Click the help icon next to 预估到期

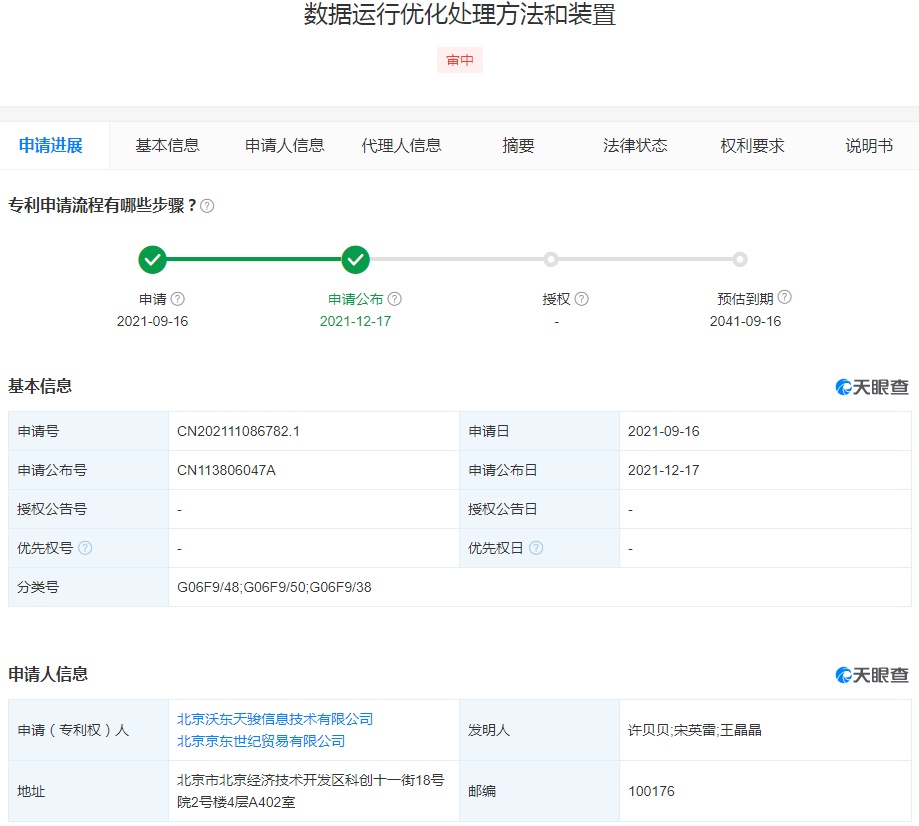click(x=784, y=297)
